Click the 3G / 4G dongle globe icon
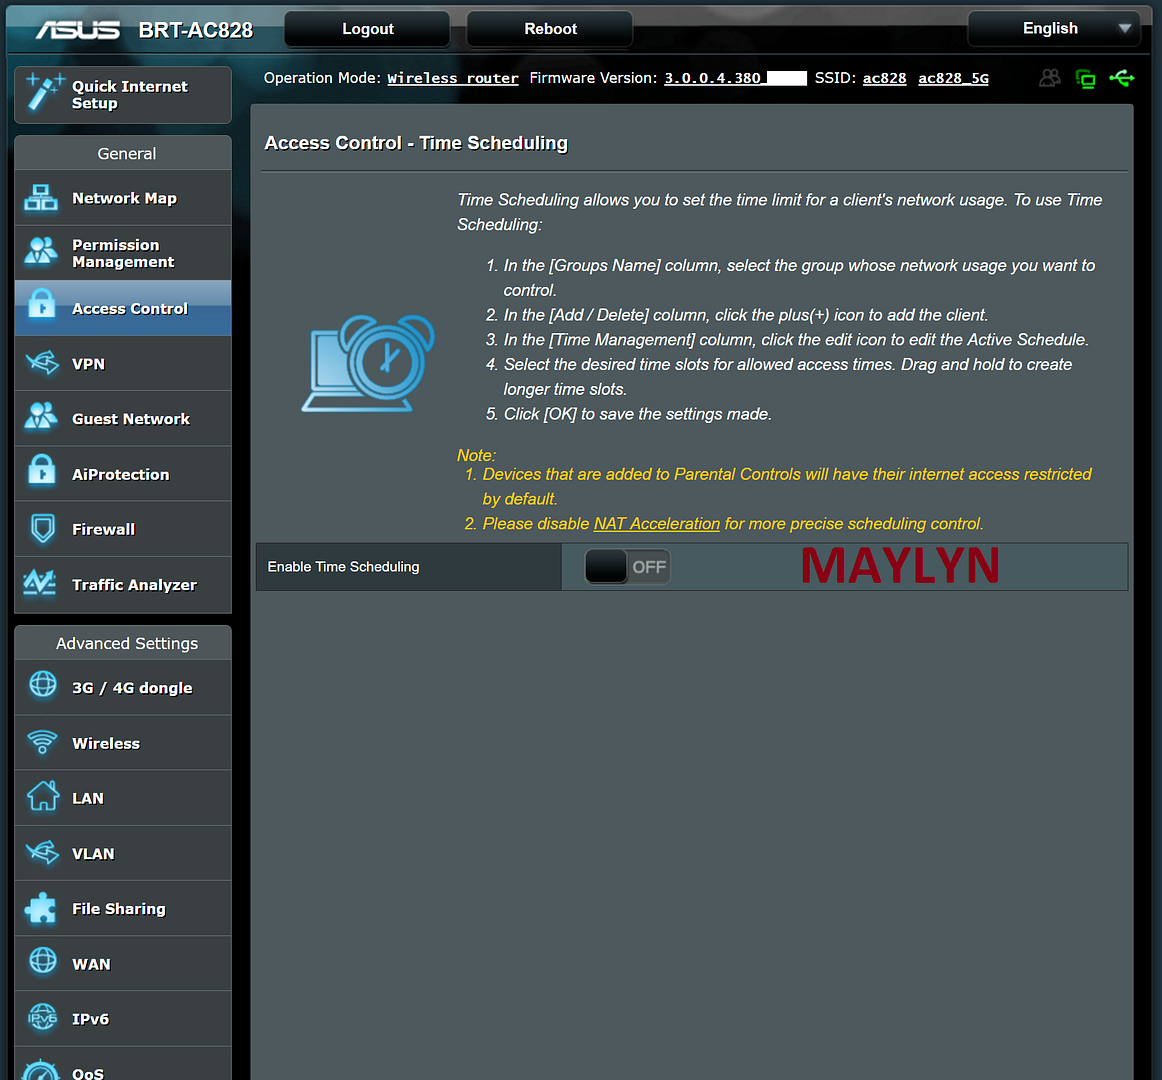 tap(42, 685)
